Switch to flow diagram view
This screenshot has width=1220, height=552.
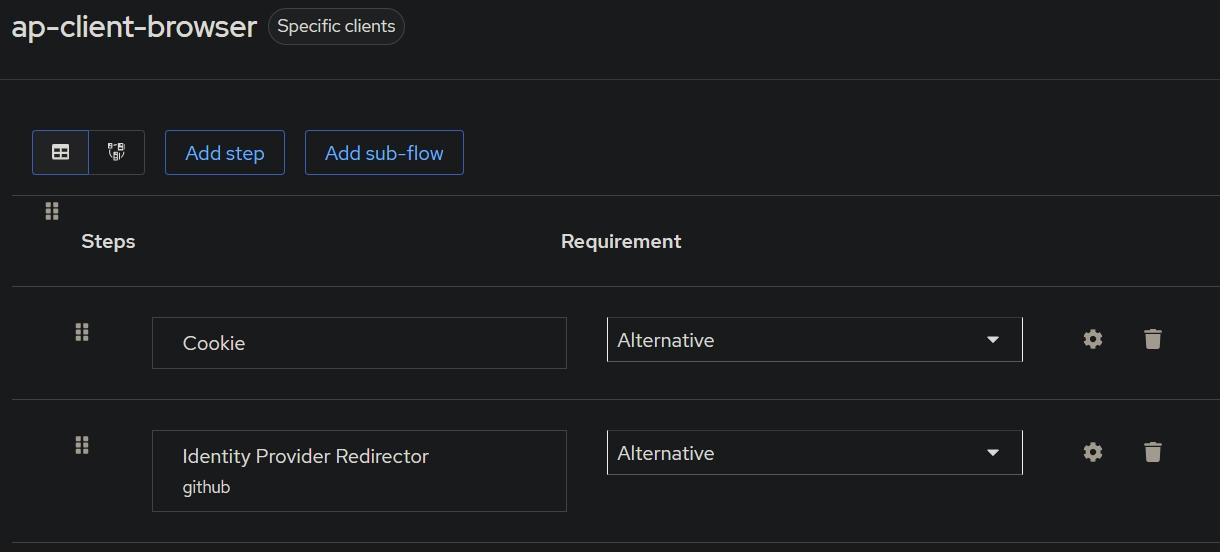point(117,153)
